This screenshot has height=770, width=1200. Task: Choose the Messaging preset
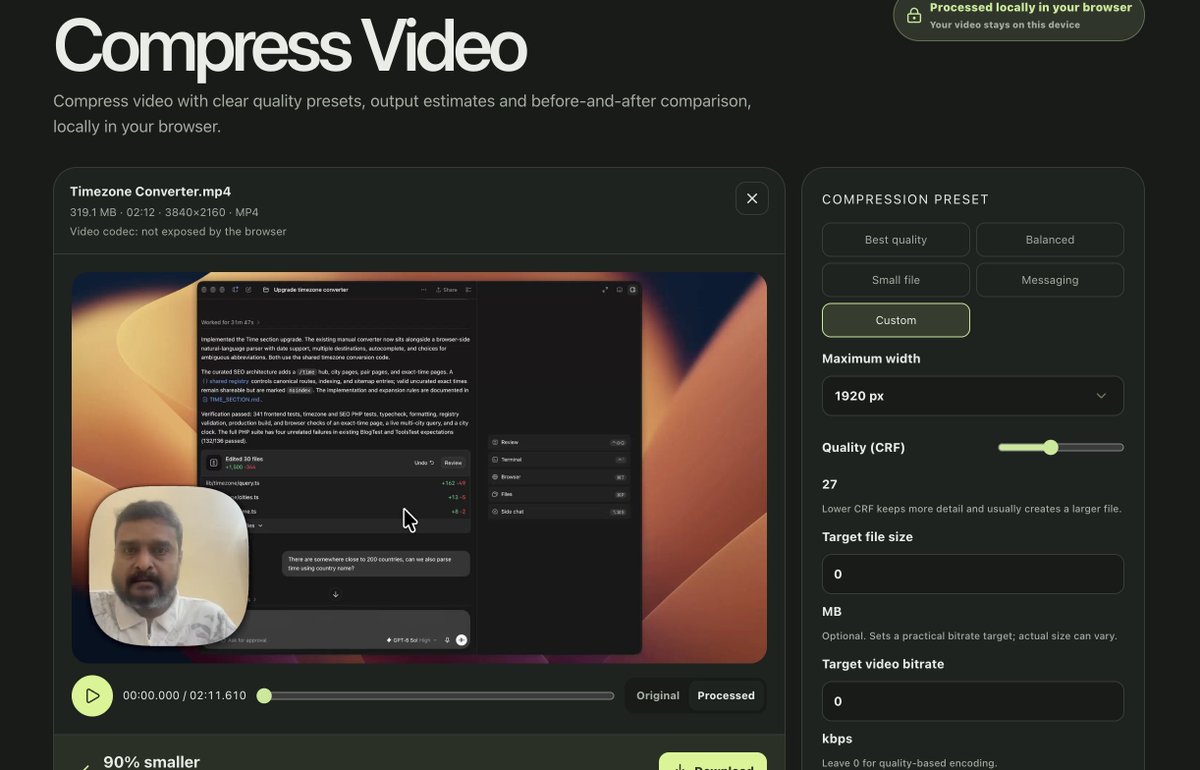coord(1050,280)
